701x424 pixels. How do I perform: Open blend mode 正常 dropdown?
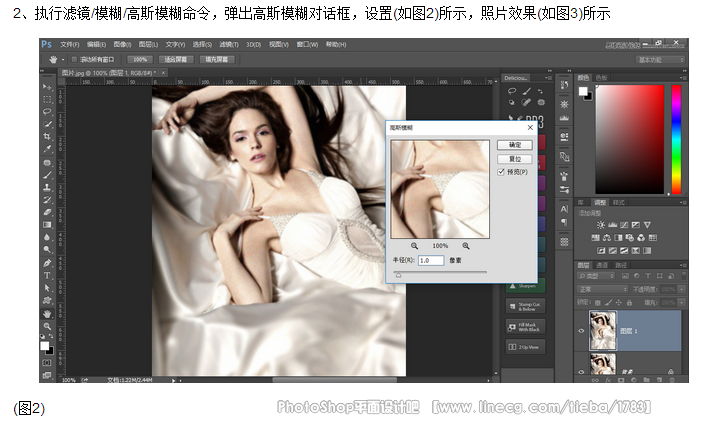point(602,289)
